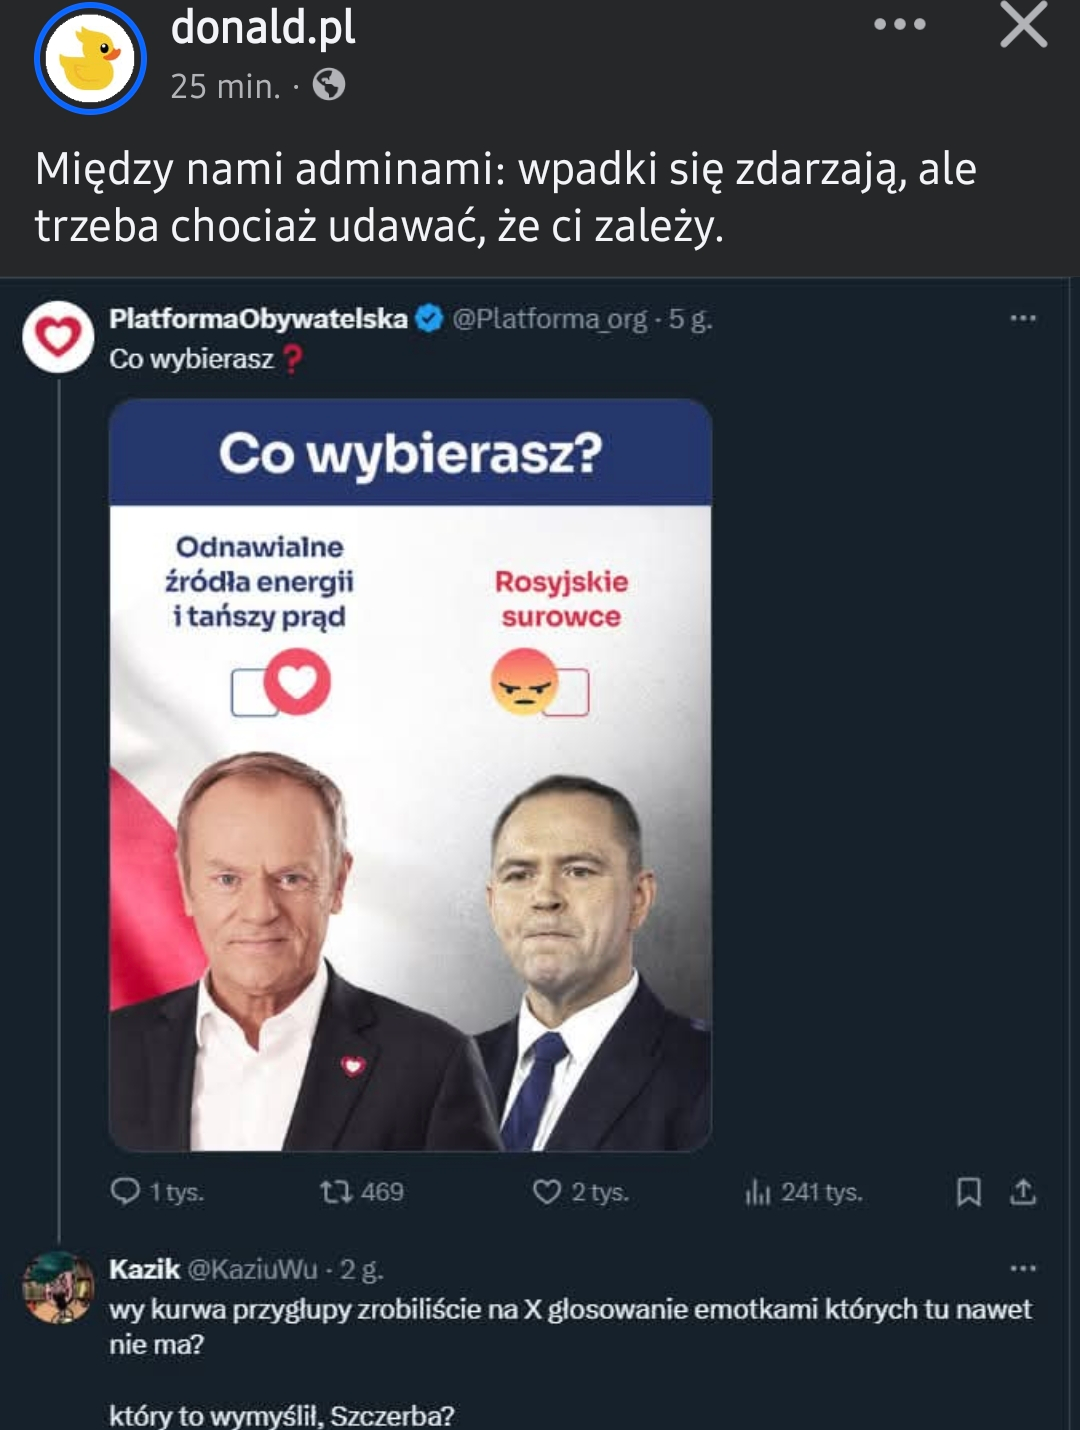Screen dimensions: 1080x1430
Task: Expand the PlatformaObywatelska tweet more options
Action: [1023, 319]
